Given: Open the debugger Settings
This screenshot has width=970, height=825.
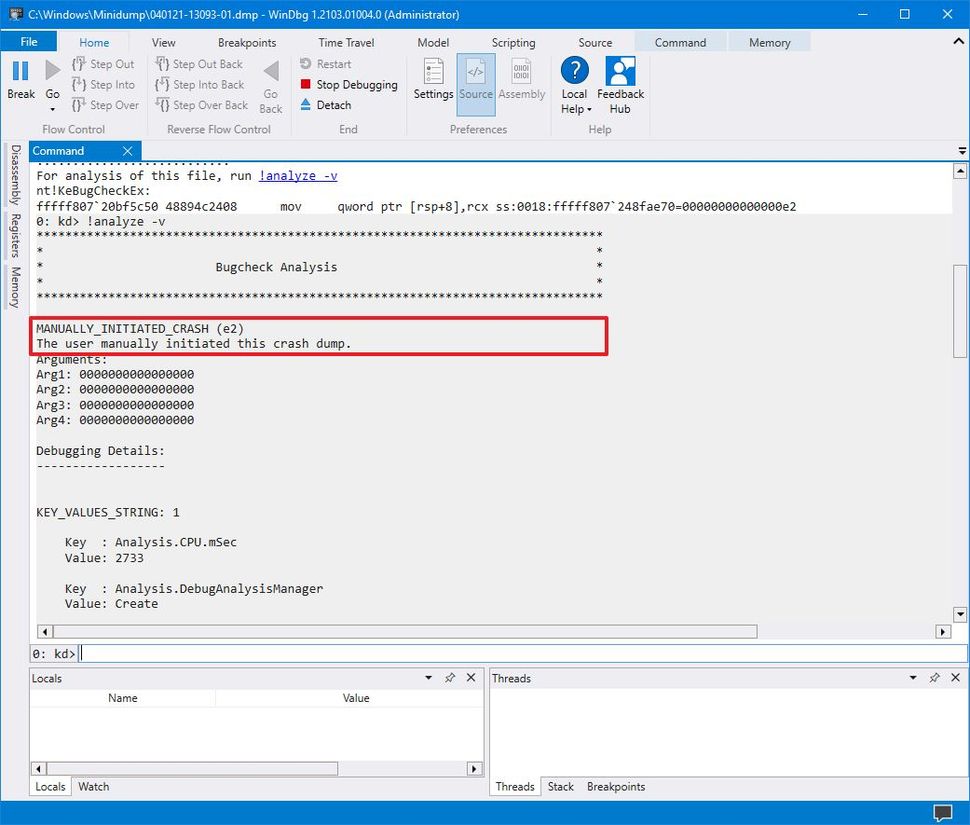Looking at the screenshot, I should tap(433, 82).
